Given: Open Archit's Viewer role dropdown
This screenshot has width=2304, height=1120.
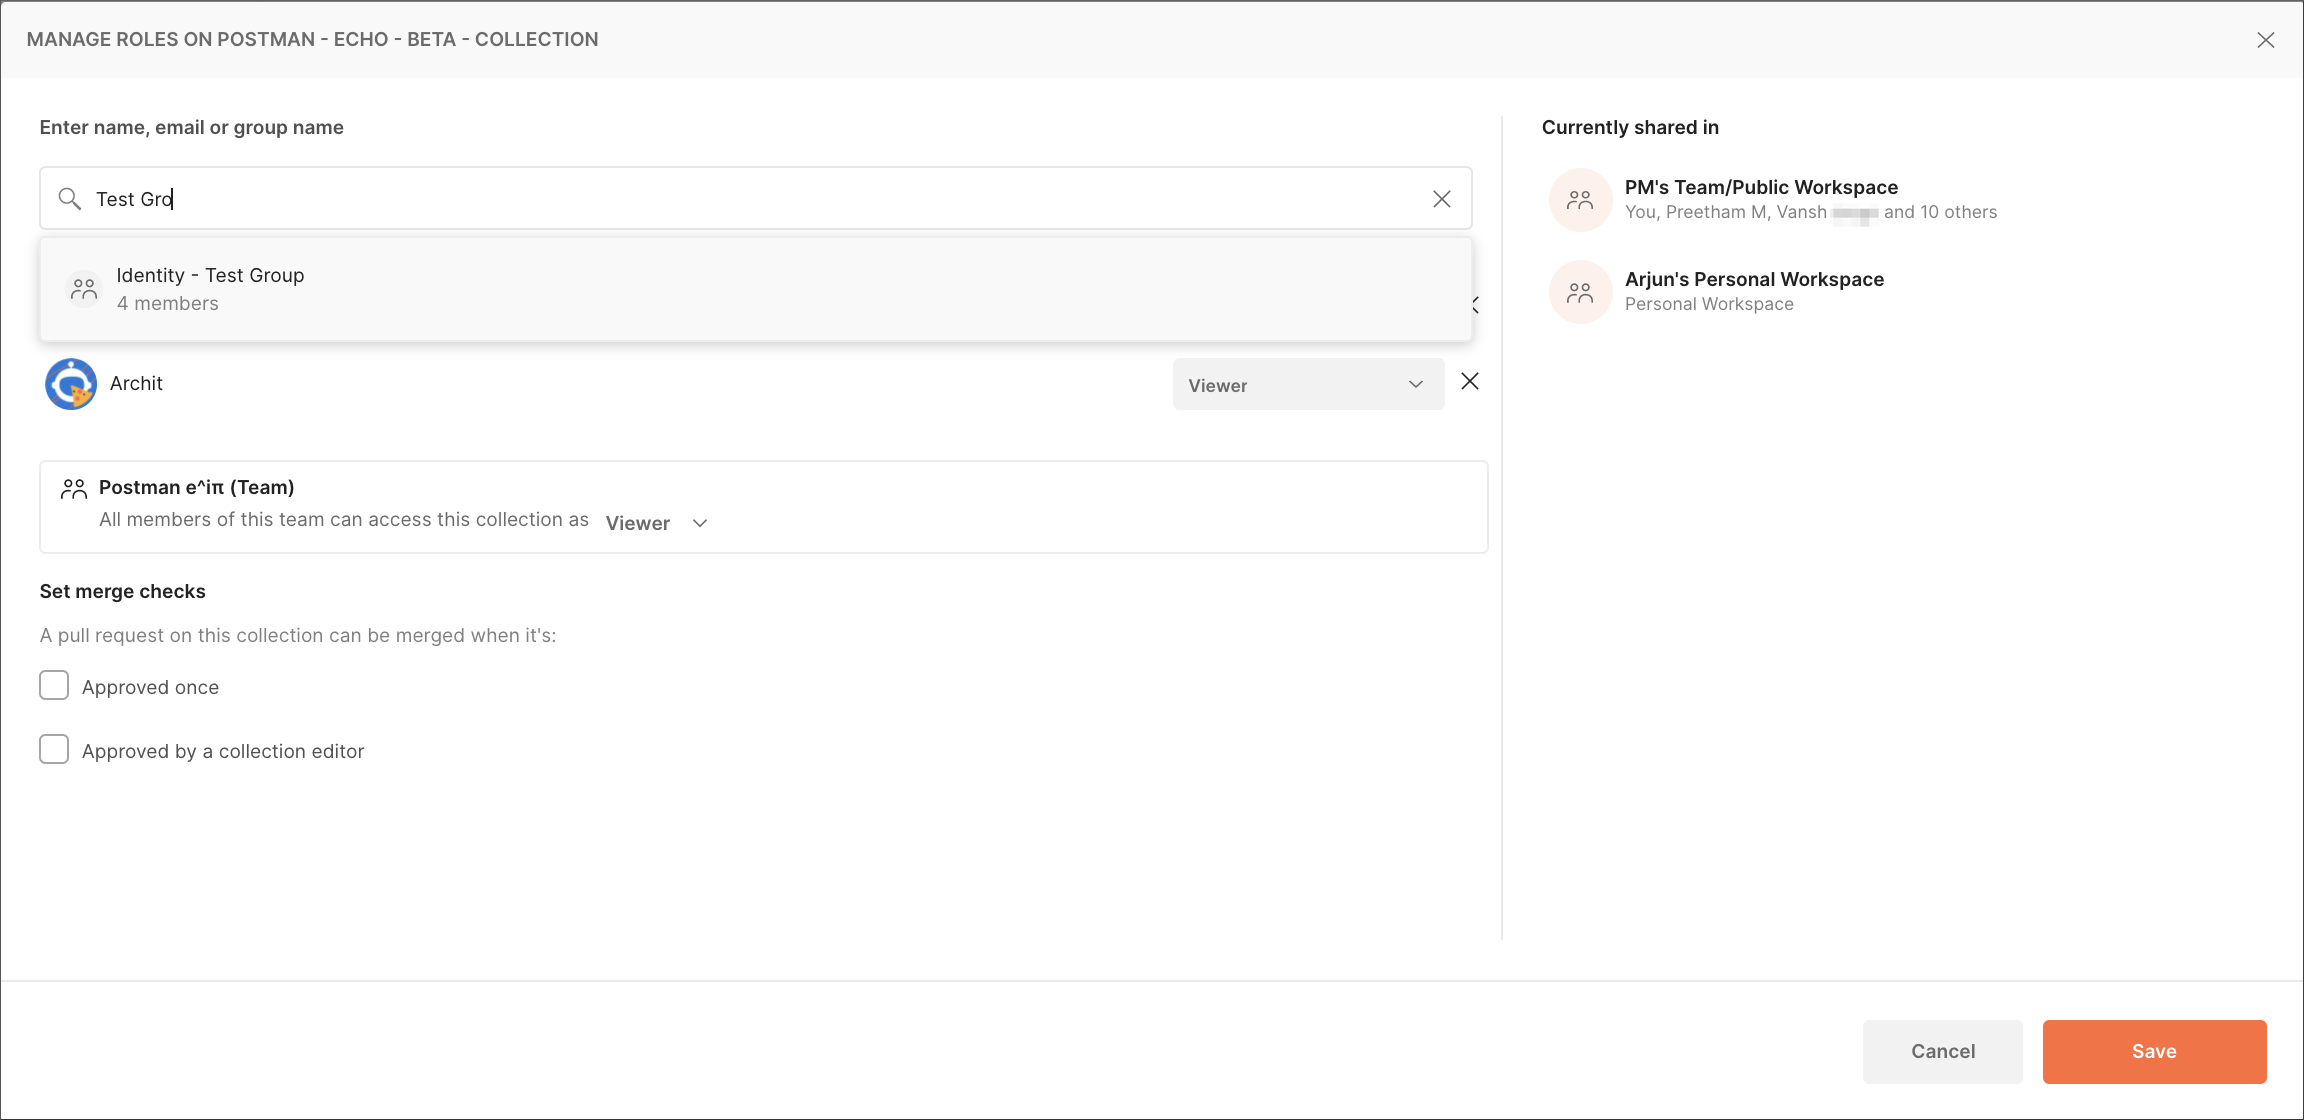Looking at the screenshot, I should [1308, 385].
